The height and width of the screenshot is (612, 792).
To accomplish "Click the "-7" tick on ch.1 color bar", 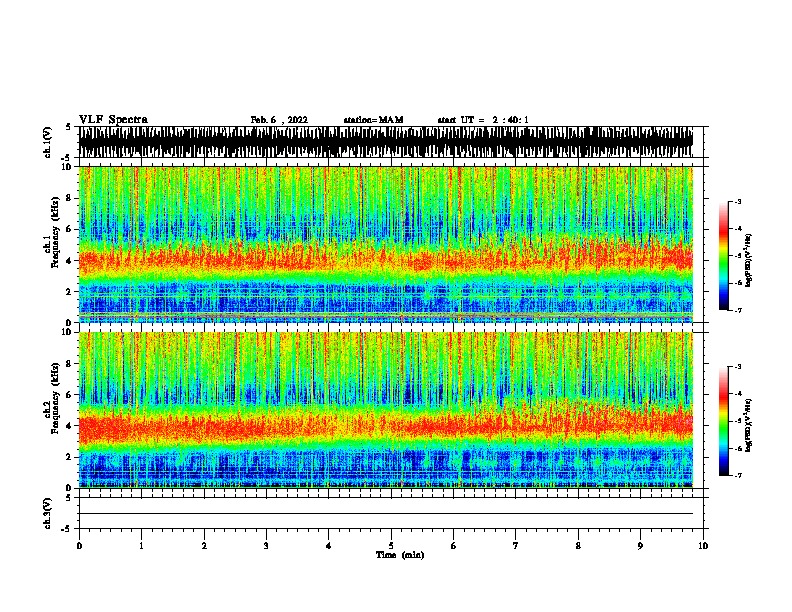I will click(x=738, y=310).
